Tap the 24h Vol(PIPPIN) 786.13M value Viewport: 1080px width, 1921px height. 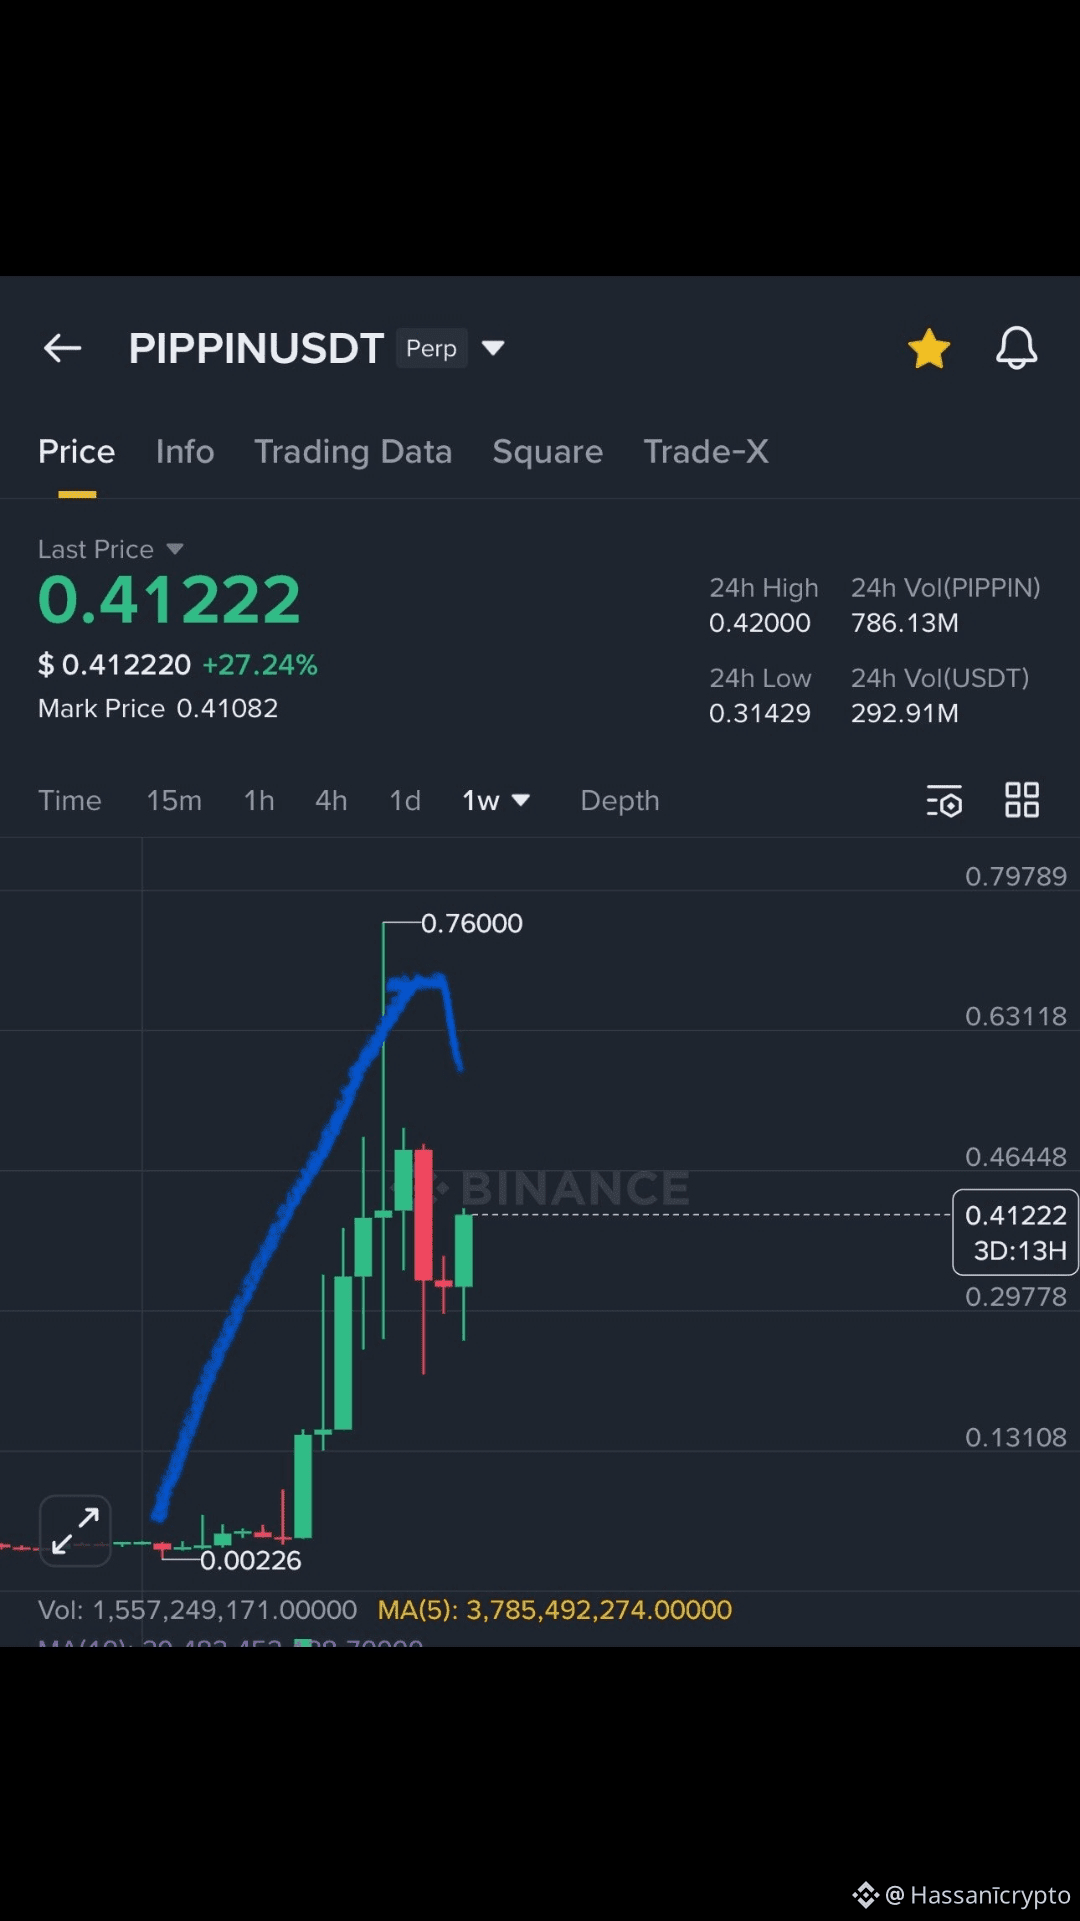905,623
